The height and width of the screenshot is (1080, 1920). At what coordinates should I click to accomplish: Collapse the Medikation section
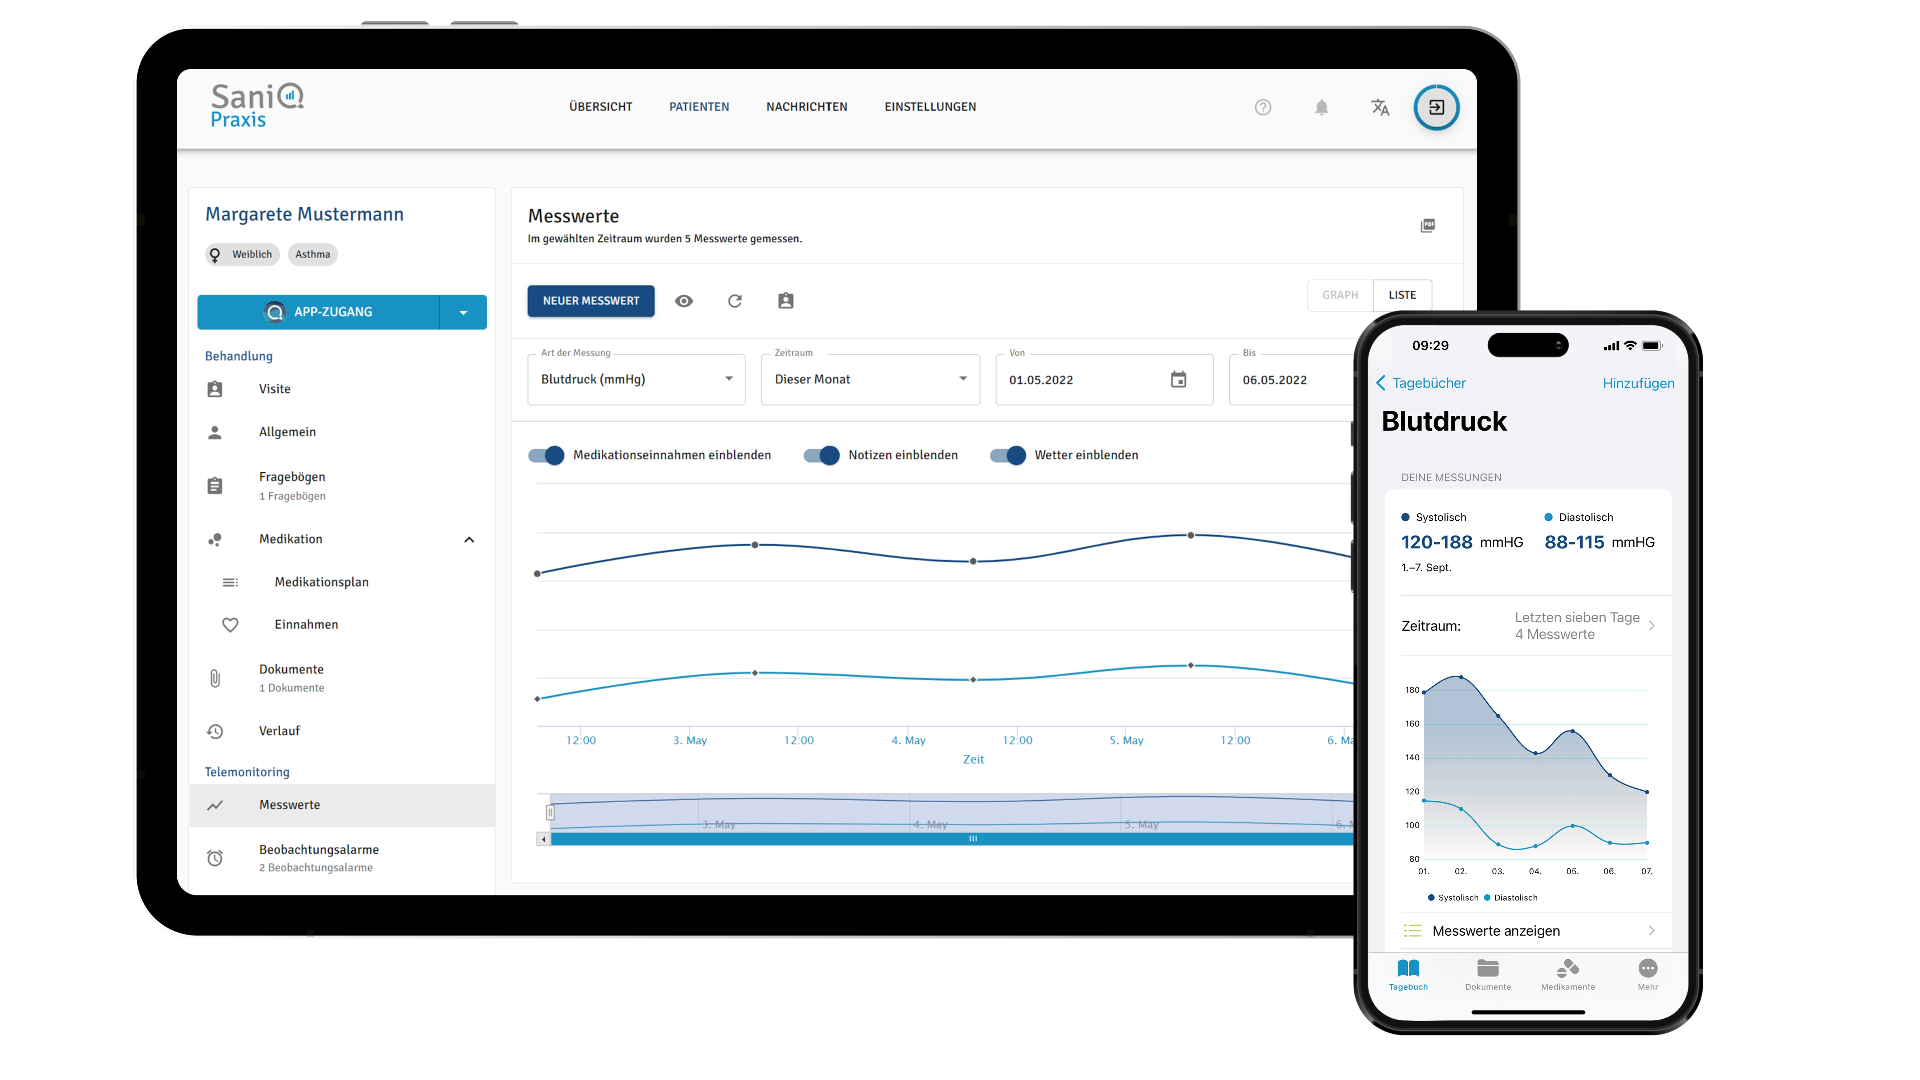[469, 540]
